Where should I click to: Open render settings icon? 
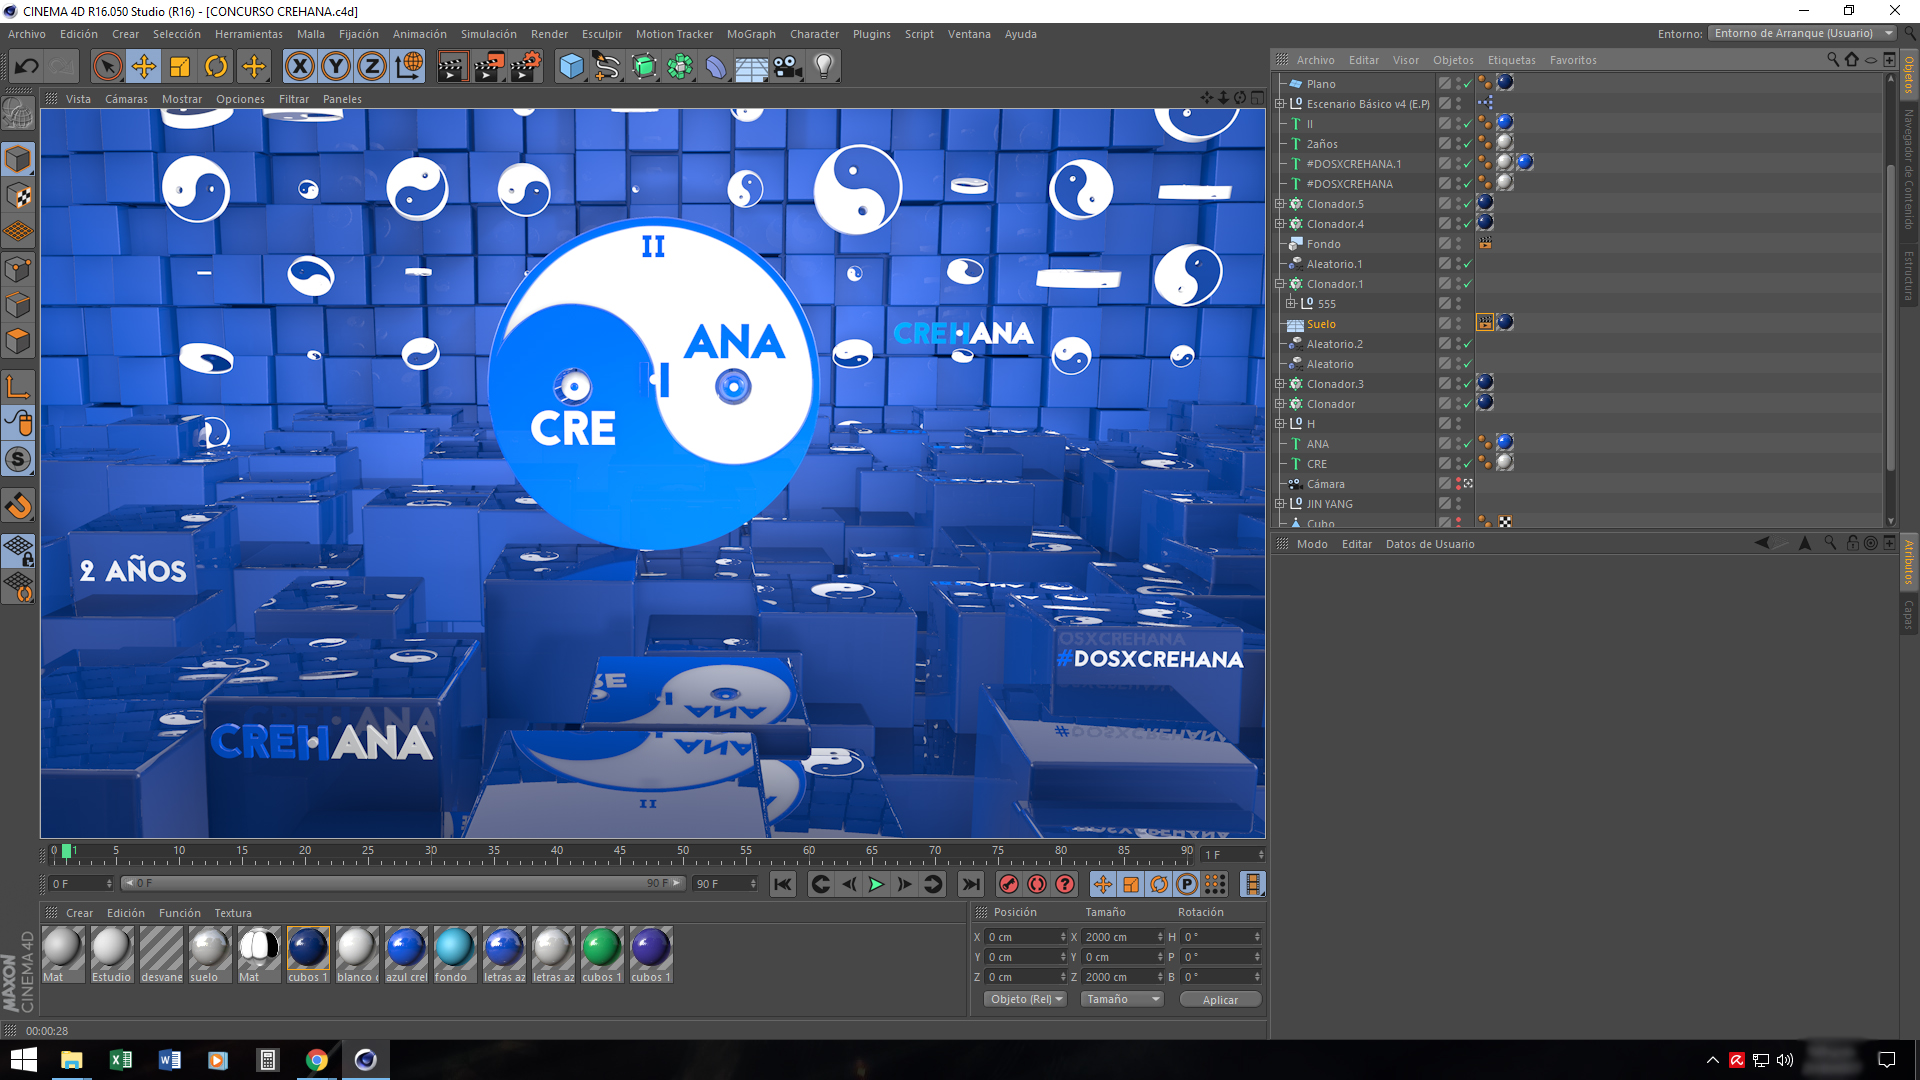pyautogui.click(x=525, y=67)
